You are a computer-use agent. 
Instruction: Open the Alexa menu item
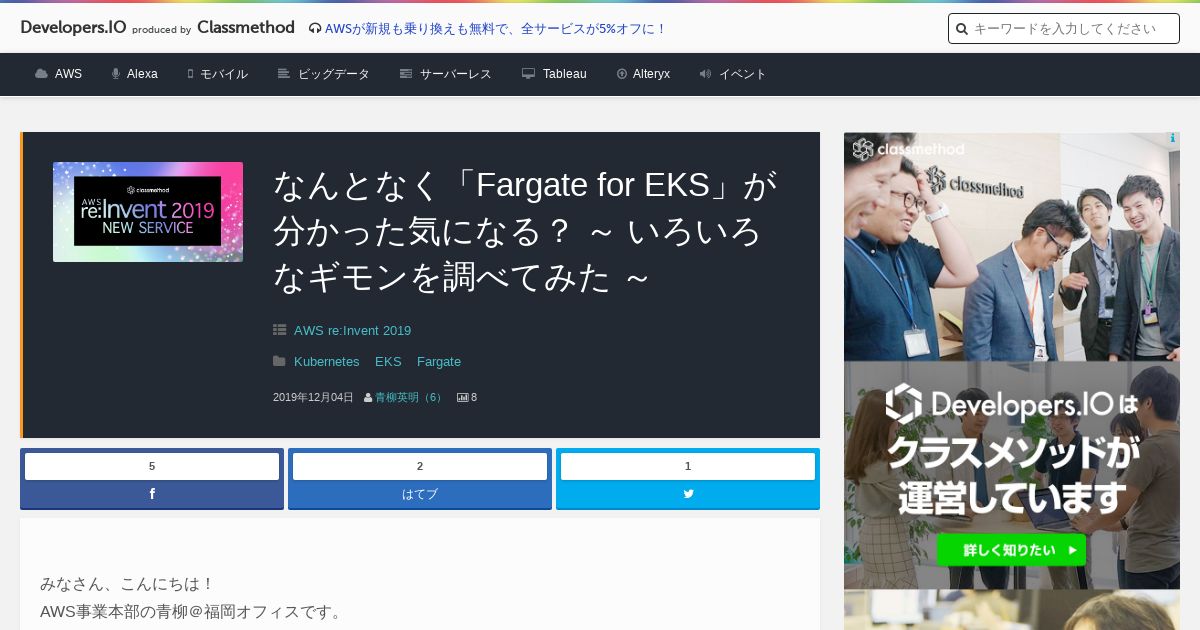142,74
